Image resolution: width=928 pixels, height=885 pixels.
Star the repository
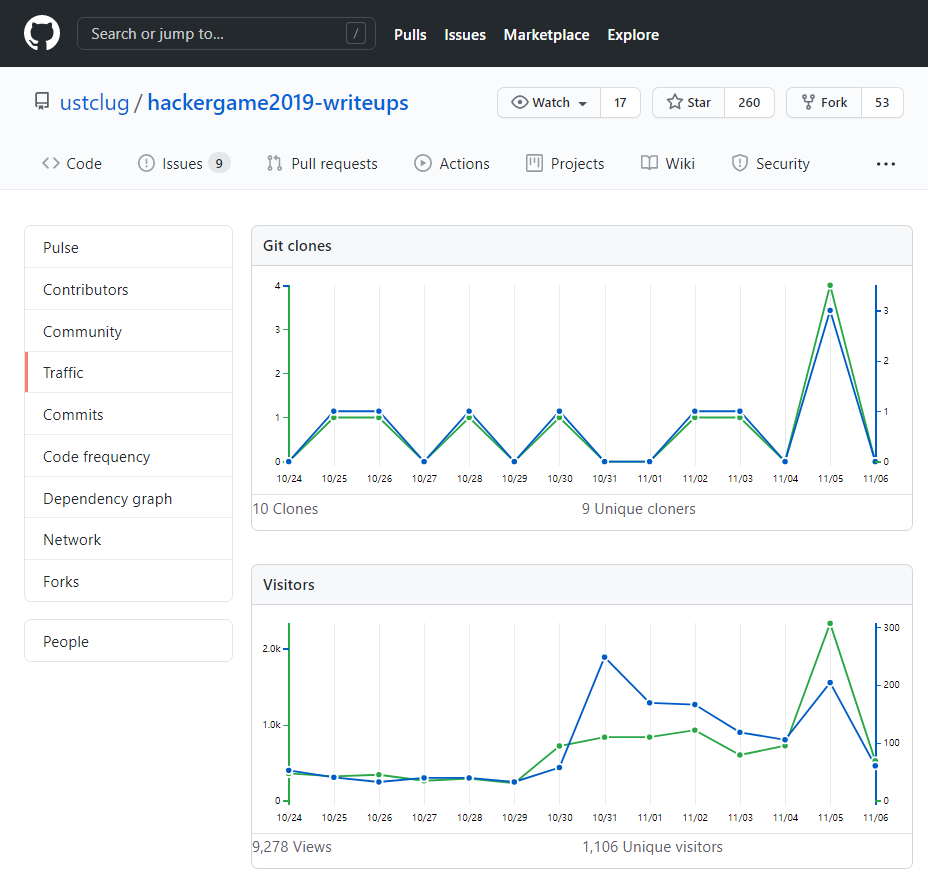coord(689,102)
